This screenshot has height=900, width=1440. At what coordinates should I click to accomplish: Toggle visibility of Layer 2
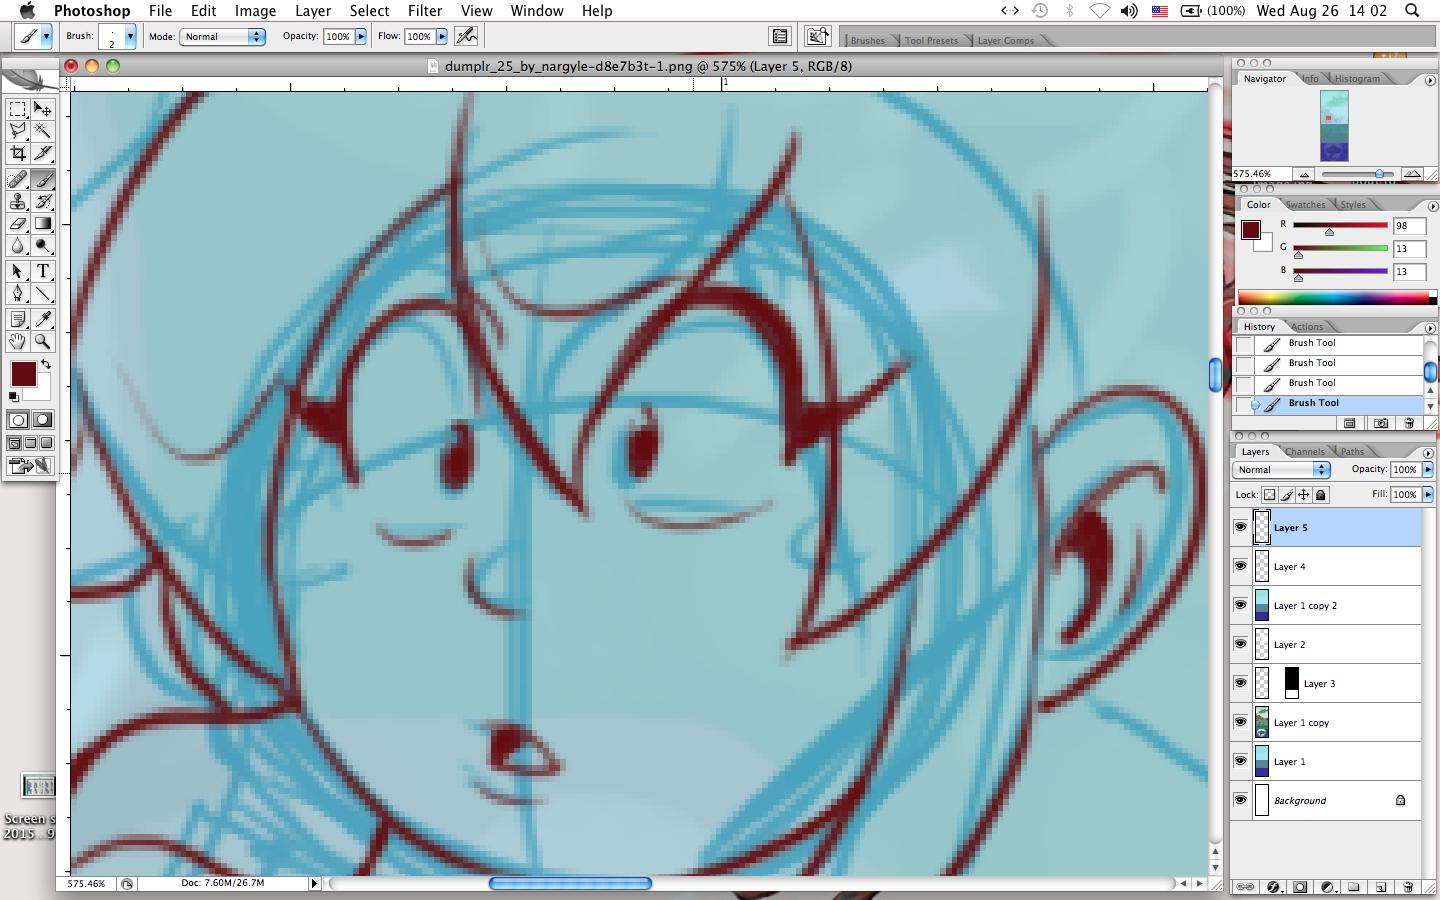click(1240, 644)
